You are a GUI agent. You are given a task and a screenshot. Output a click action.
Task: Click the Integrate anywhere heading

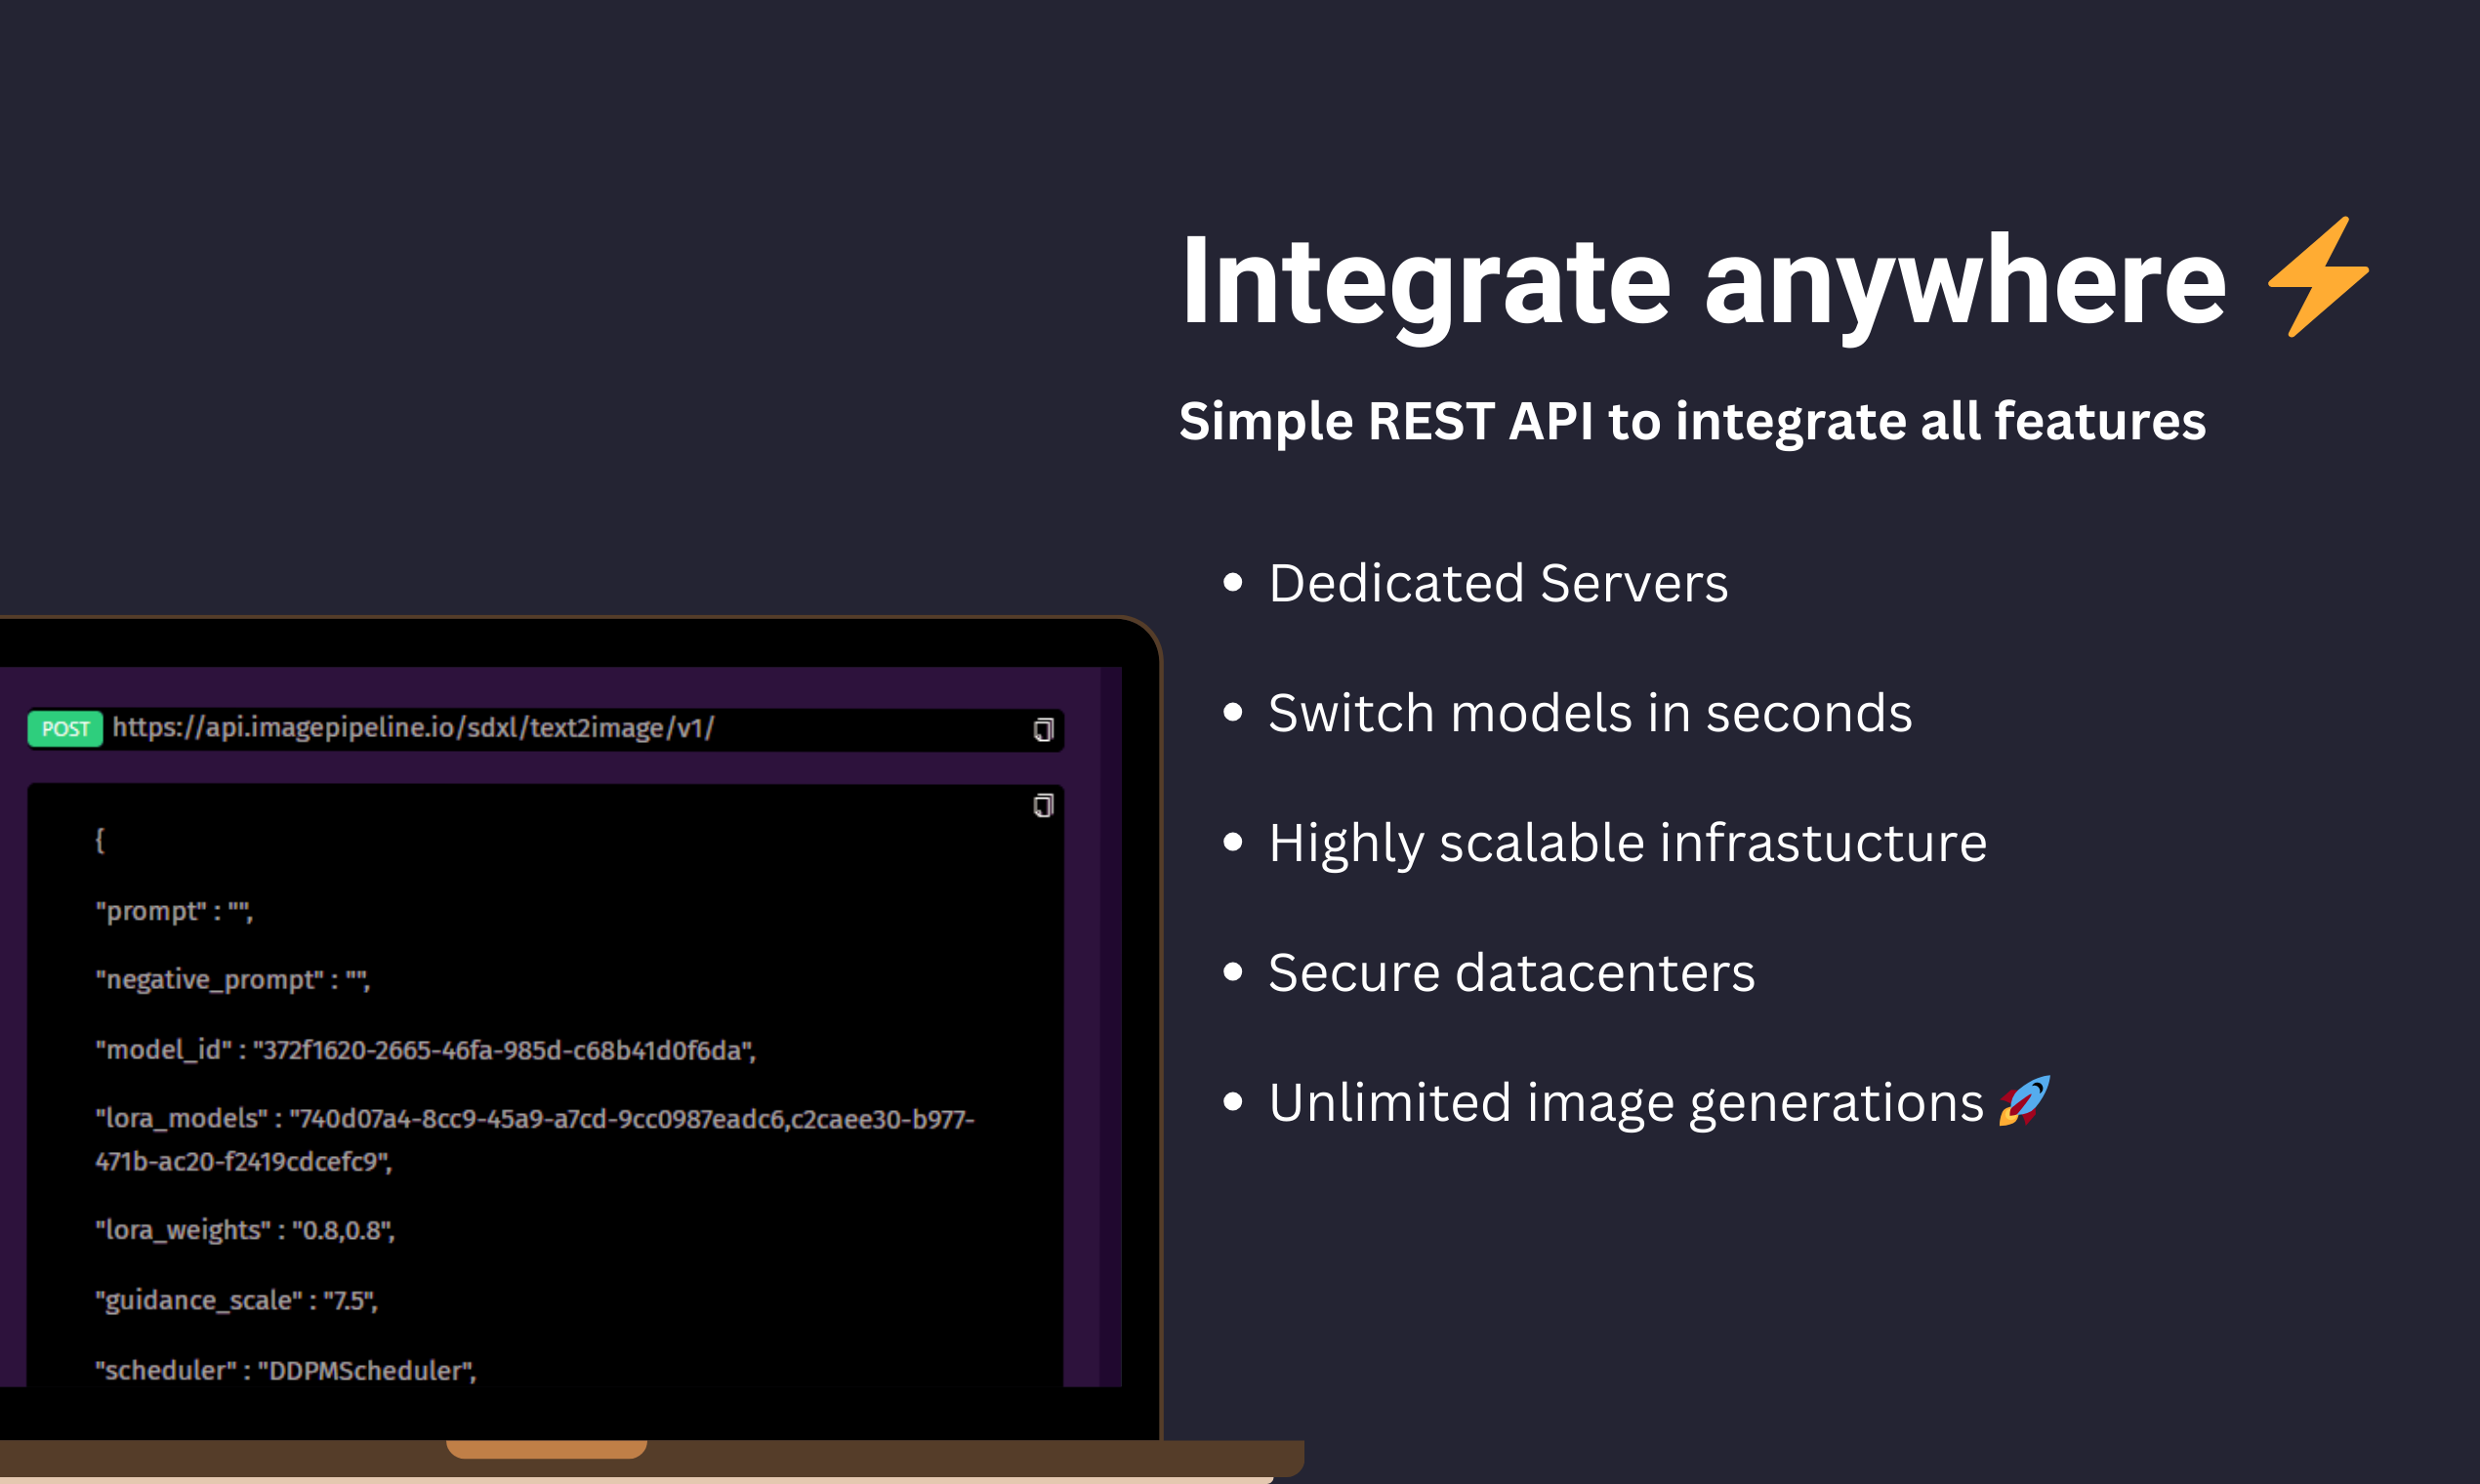(1702, 281)
